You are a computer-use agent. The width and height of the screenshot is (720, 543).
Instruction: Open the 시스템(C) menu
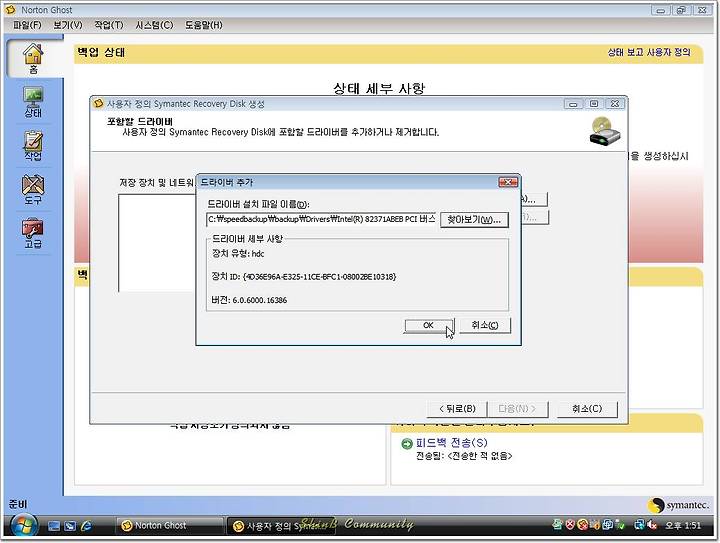tap(154, 25)
